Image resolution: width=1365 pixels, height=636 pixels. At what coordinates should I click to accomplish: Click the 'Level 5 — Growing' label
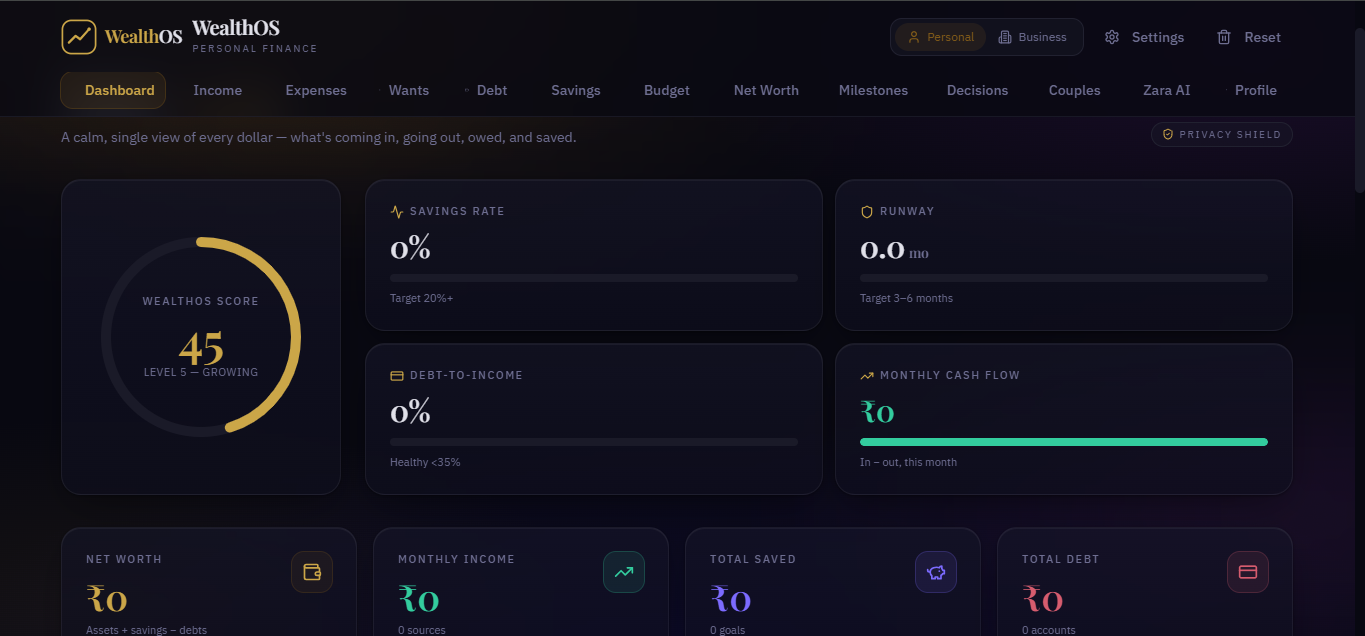click(x=201, y=372)
